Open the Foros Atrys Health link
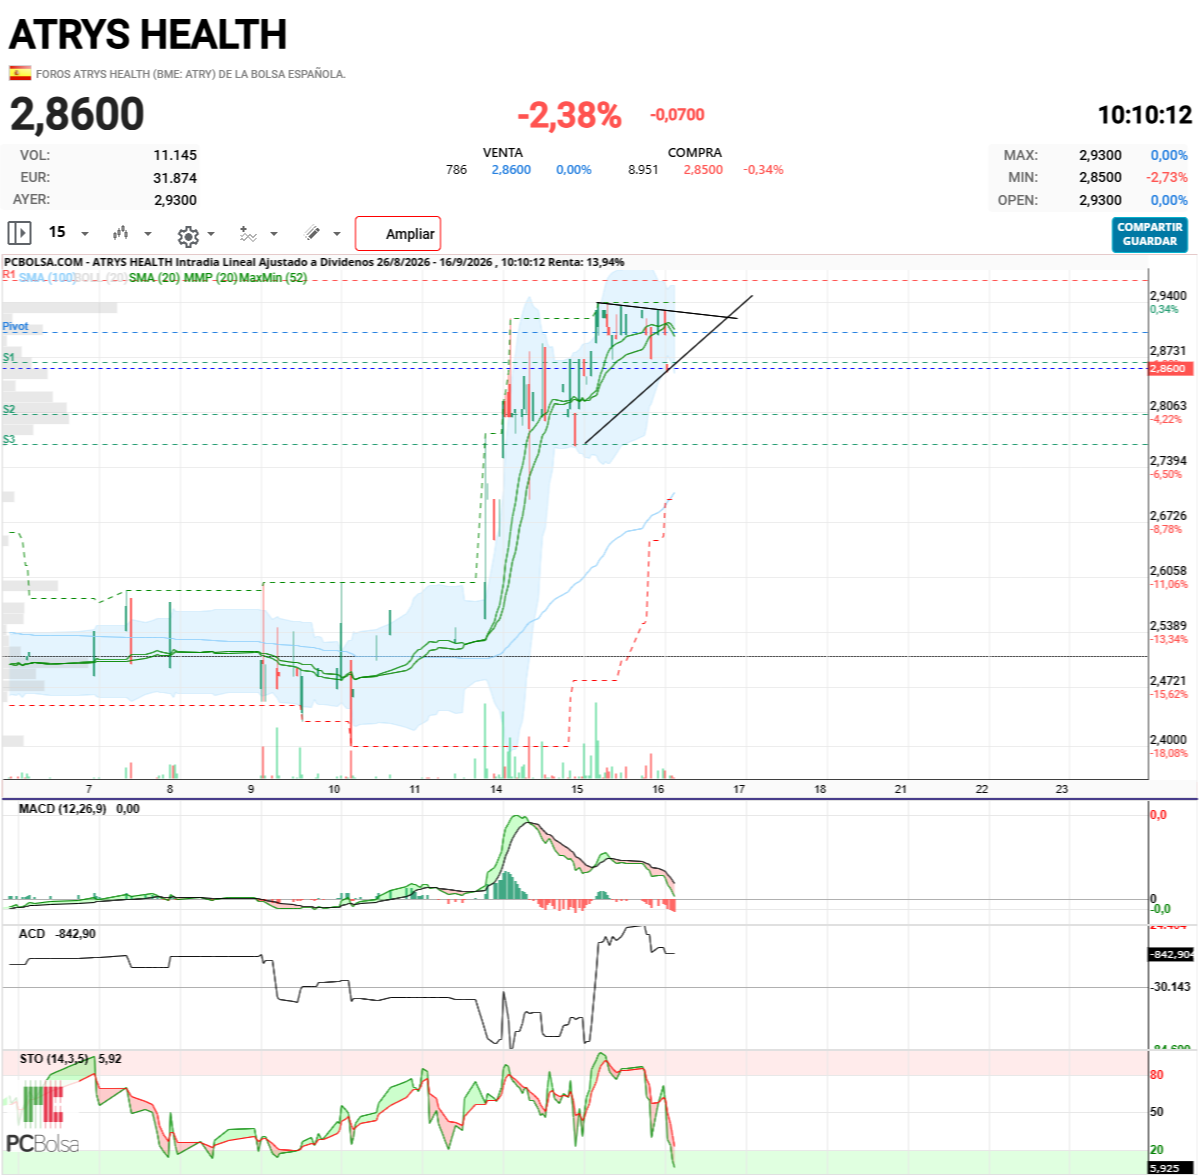Screen dimensions: 1200x1175 coord(191,74)
